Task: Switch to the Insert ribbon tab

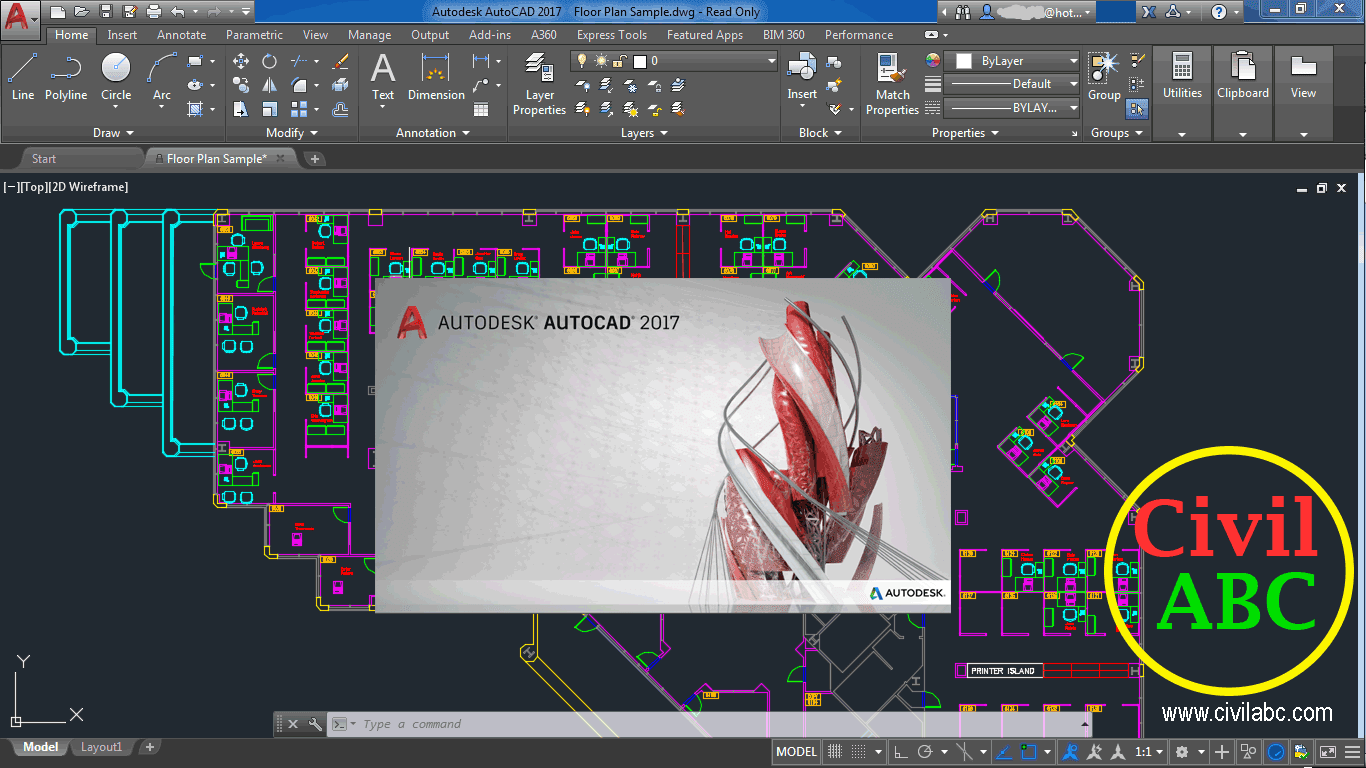Action: [x=123, y=35]
